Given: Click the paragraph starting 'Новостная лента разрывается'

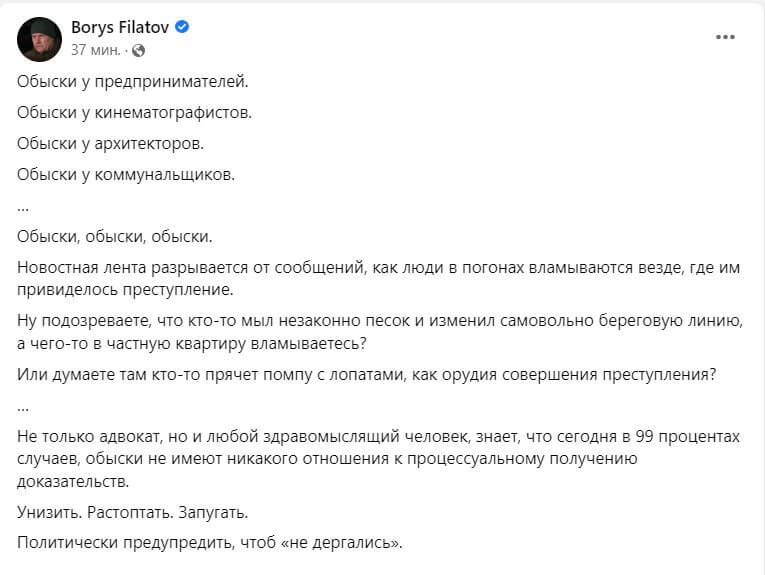Looking at the screenshot, I should [x=378, y=278].
